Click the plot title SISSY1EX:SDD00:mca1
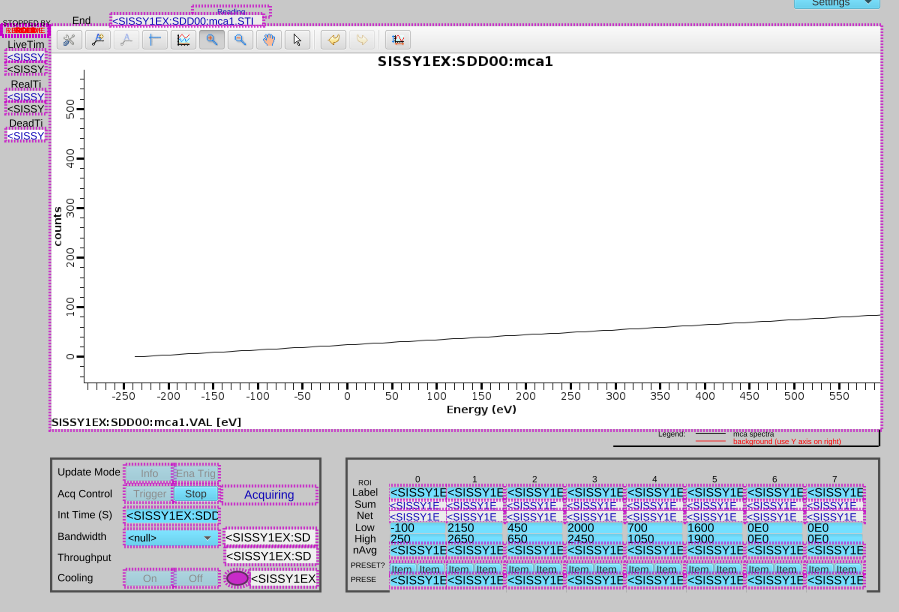Screen dimensions: 899x612 click(x=465, y=61)
